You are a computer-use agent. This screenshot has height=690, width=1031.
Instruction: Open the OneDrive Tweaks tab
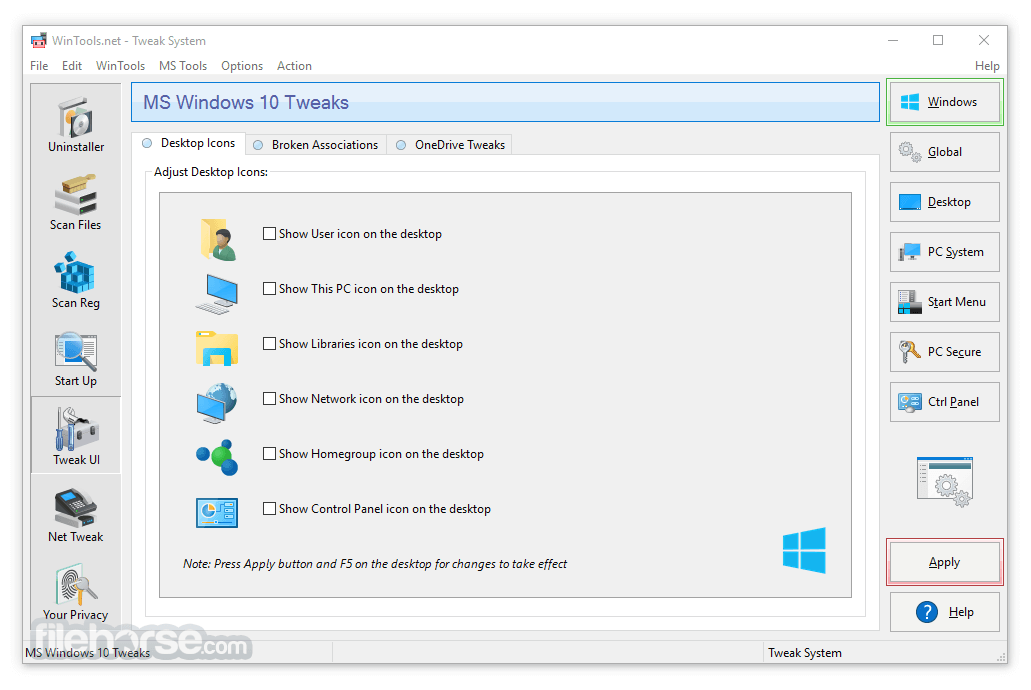(450, 145)
